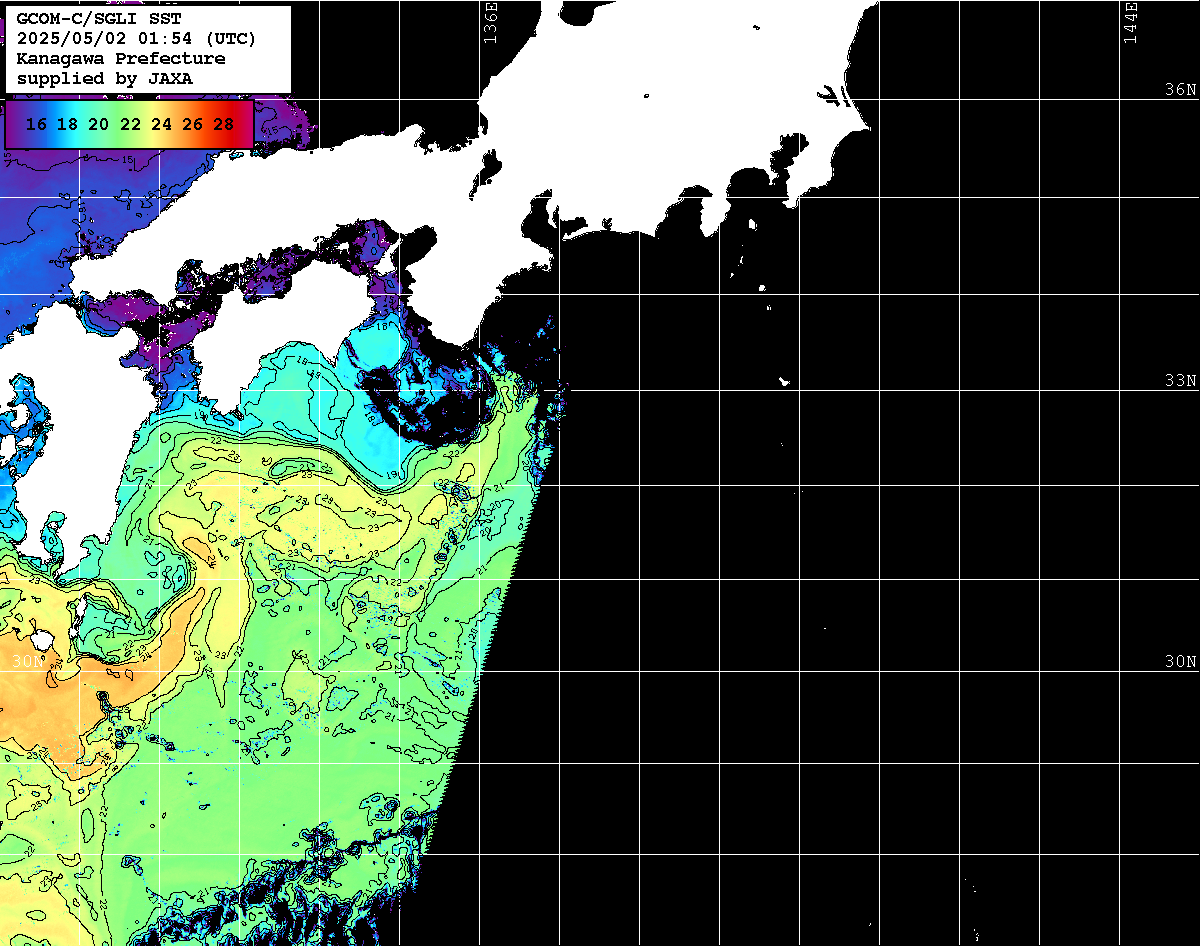
Task: Click the 33N latitude label
Action: [x=1180, y=381]
